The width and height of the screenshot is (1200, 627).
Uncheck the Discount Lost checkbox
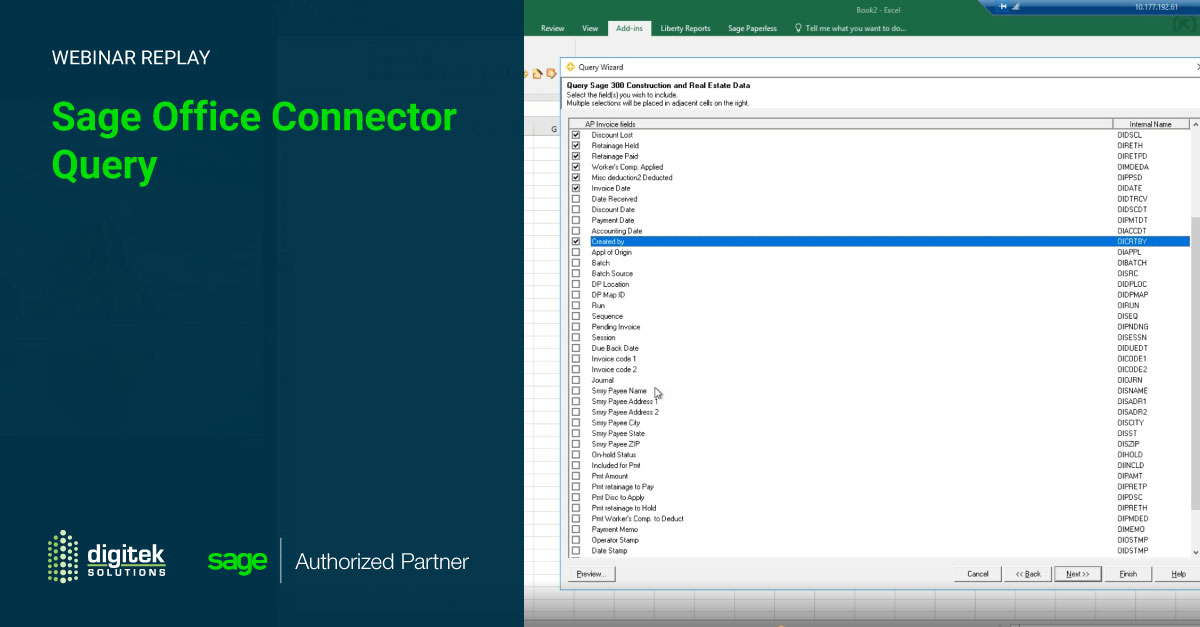point(575,134)
